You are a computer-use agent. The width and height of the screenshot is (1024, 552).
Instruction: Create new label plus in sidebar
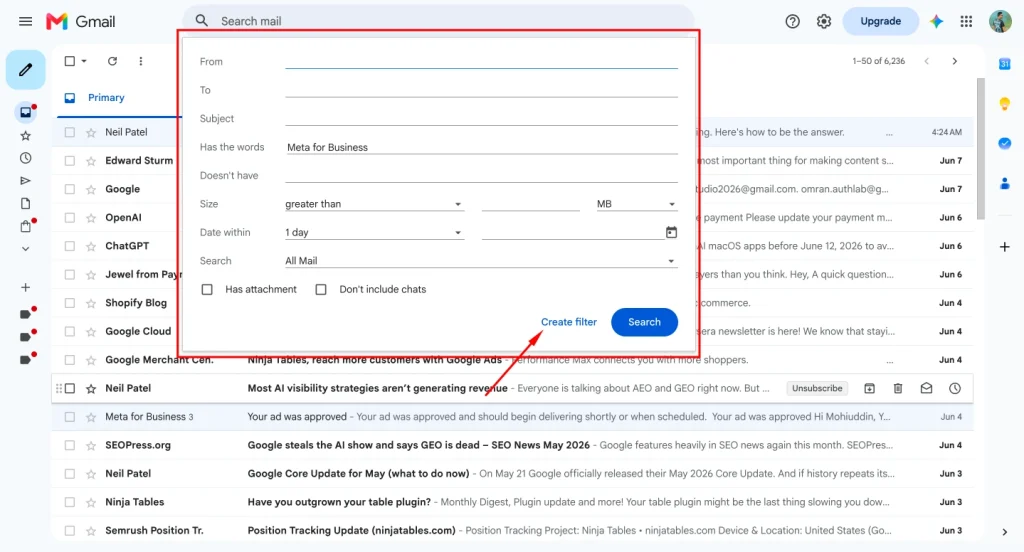tap(25, 287)
